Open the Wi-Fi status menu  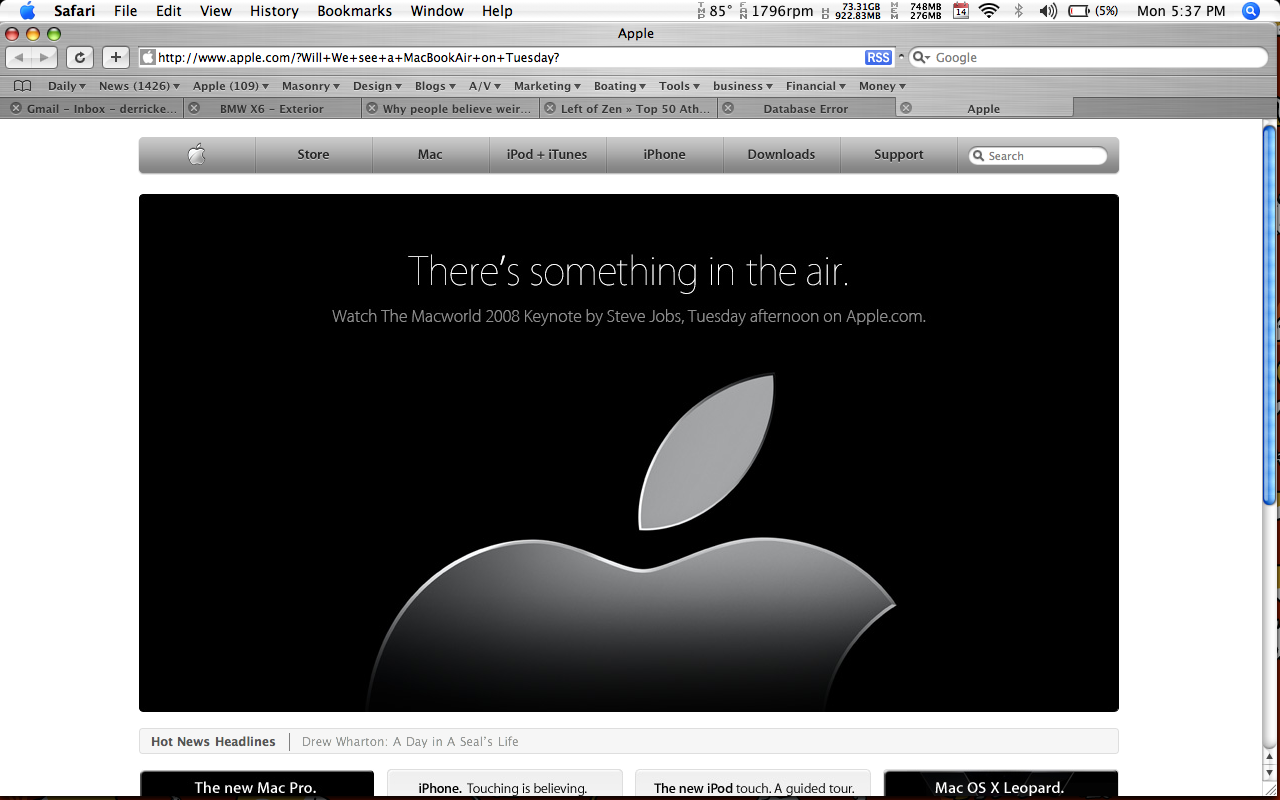[x=989, y=11]
